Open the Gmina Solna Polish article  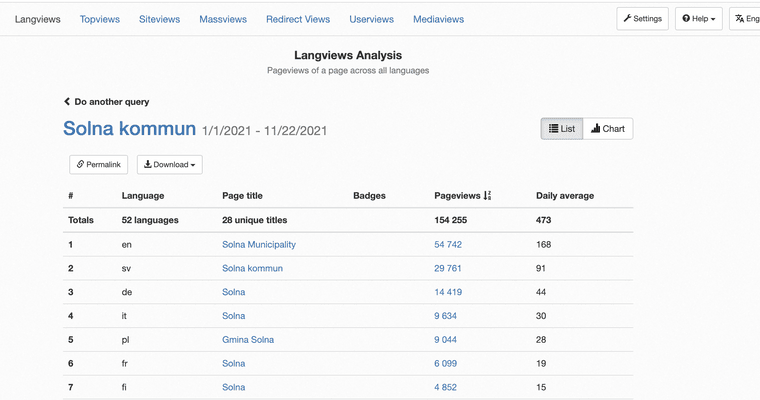click(x=247, y=340)
